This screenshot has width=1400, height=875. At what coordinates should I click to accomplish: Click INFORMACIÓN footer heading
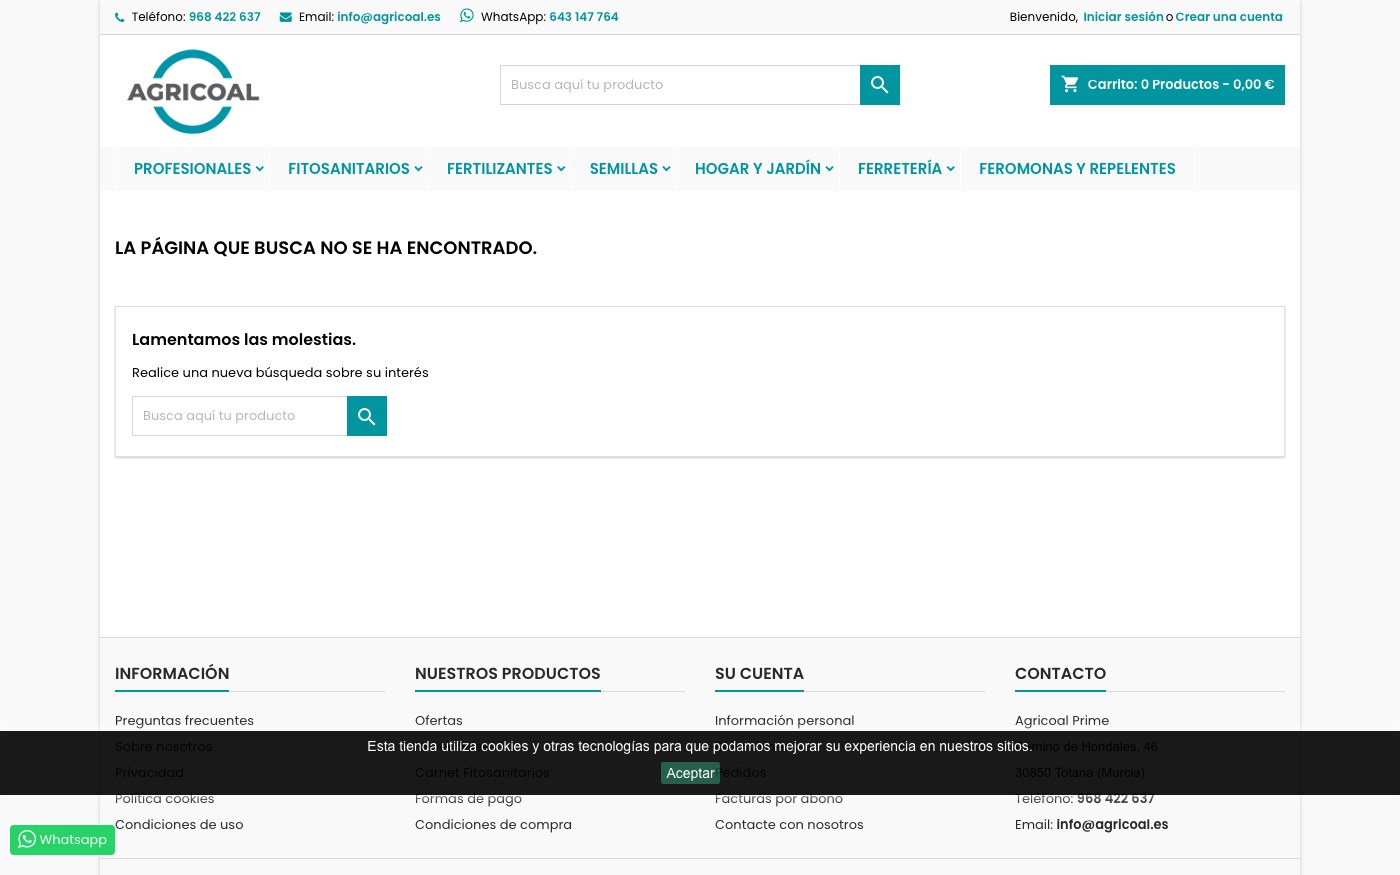pos(172,674)
